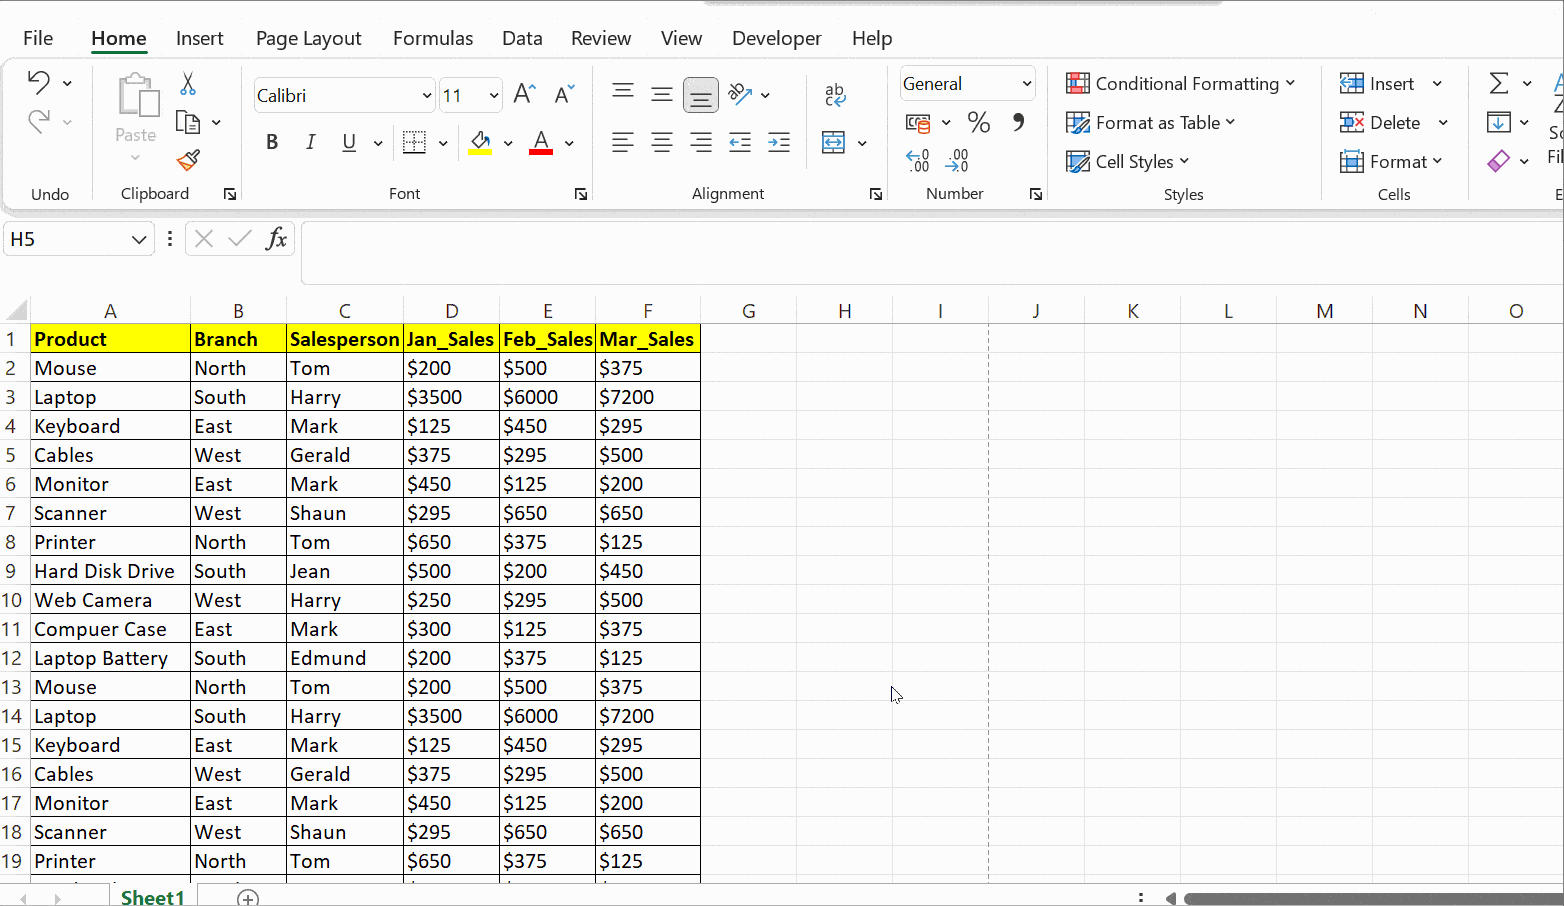Open the Number Format dropdown showing General
Screen dimensions: 1564x906
pos(966,83)
